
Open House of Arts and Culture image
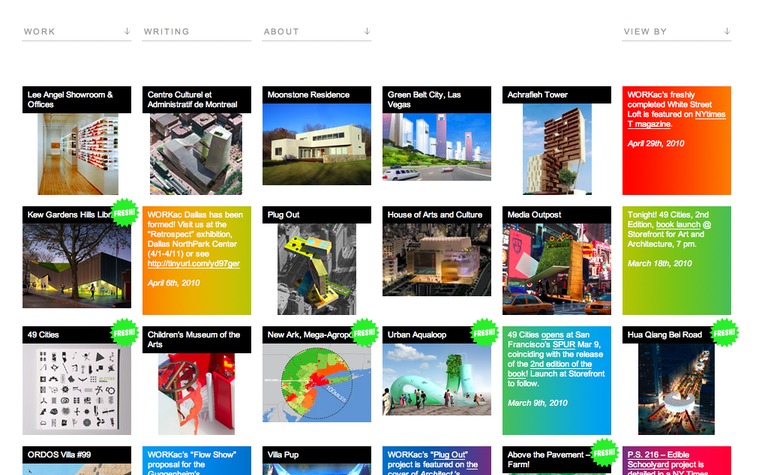coord(436,260)
